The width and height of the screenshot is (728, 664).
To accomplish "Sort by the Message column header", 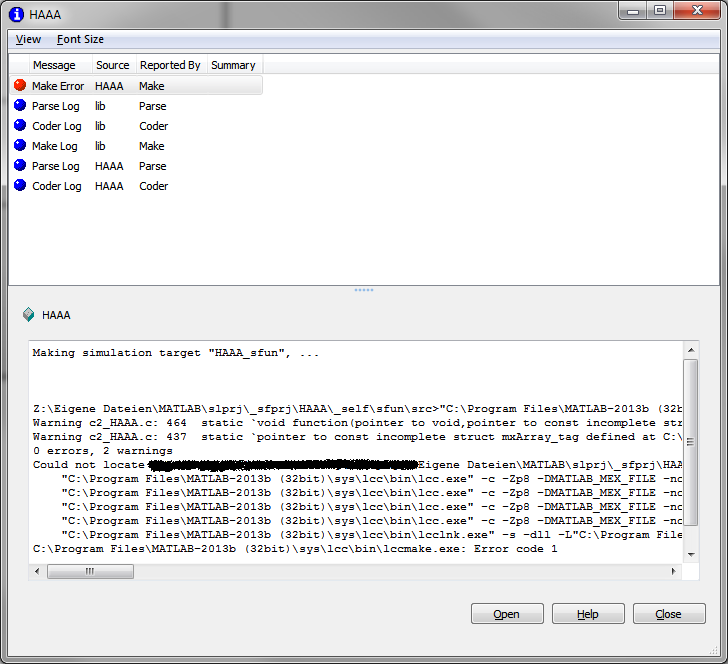I will (x=53, y=65).
